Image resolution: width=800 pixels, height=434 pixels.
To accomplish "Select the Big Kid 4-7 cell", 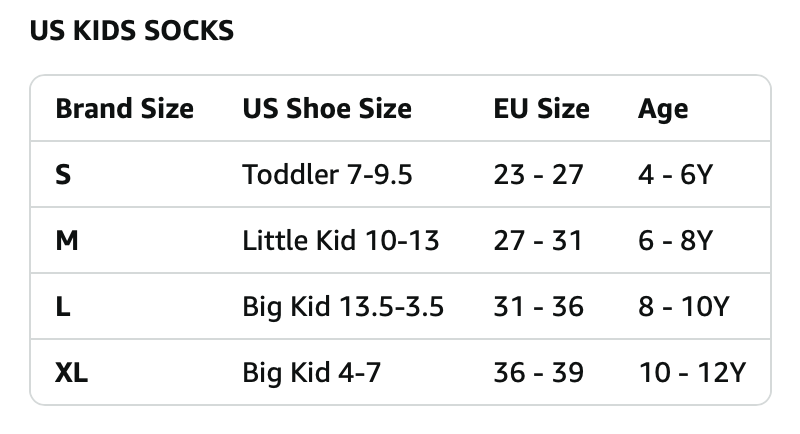I will click(x=311, y=373).
